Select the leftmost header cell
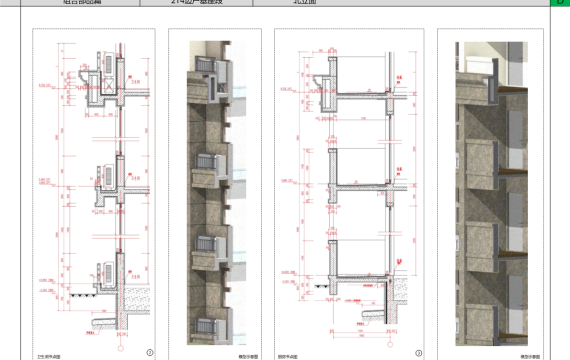570x360 pixels. pos(80,3)
